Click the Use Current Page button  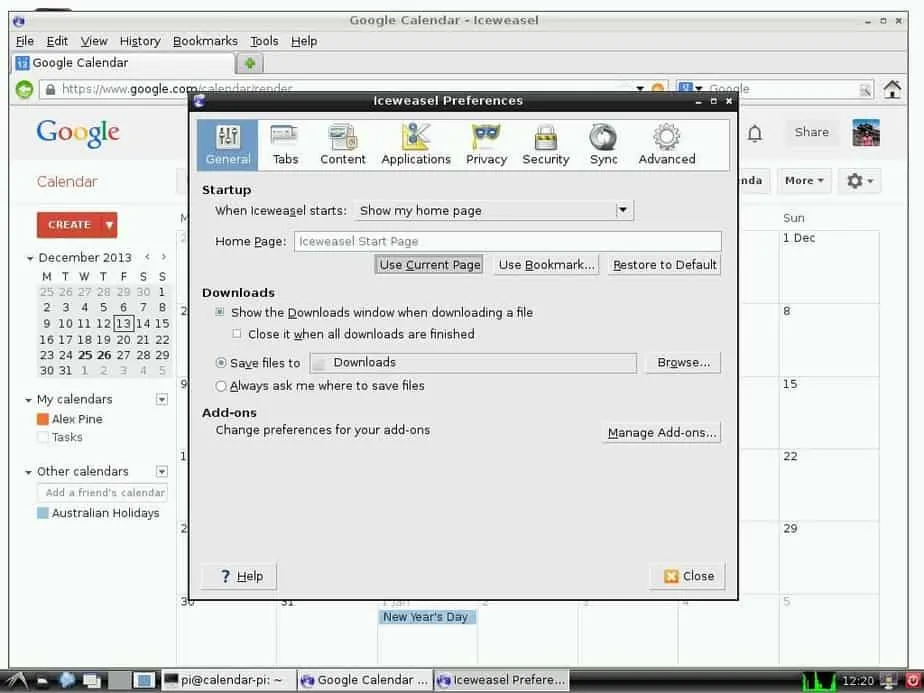tap(430, 265)
